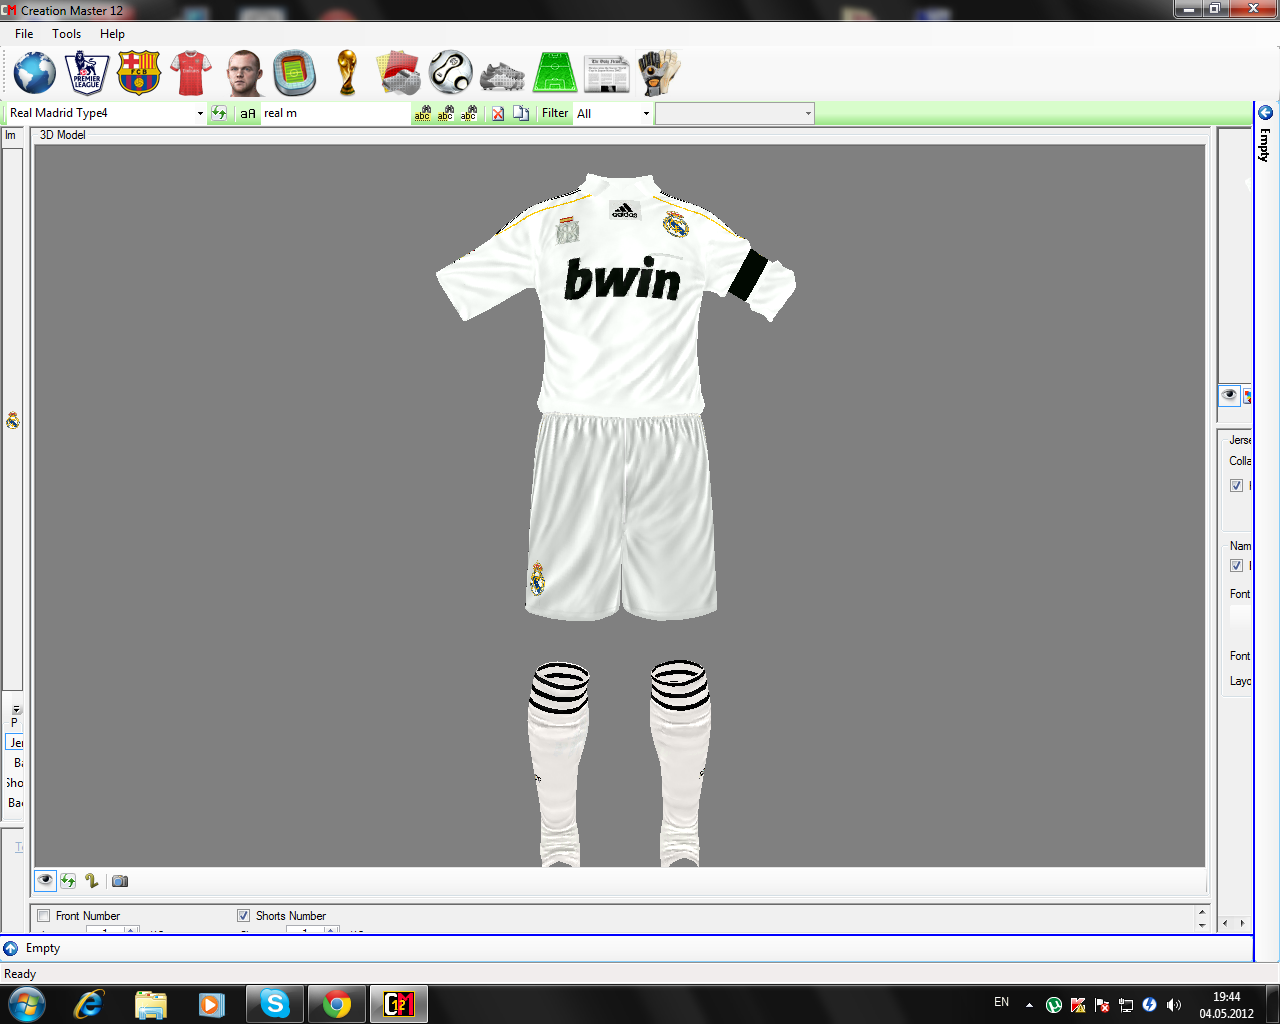Image resolution: width=1280 pixels, height=1024 pixels.
Task: Open the Tools menu
Action: click(67, 34)
